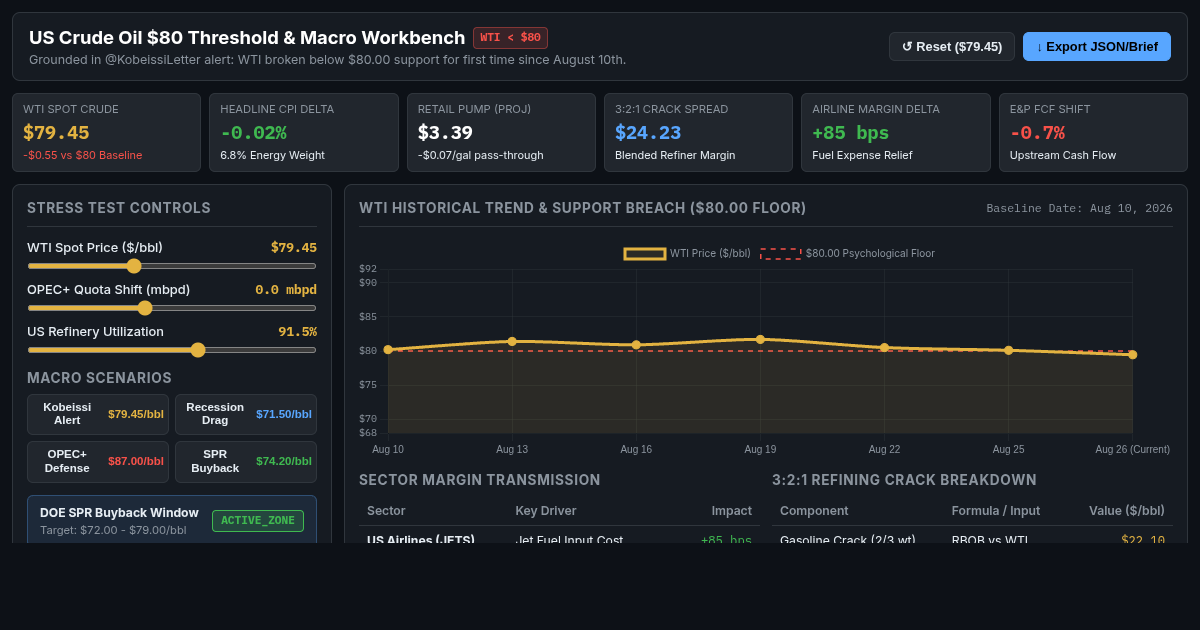Click the DOE SPR Buyback Window title

click(x=119, y=512)
